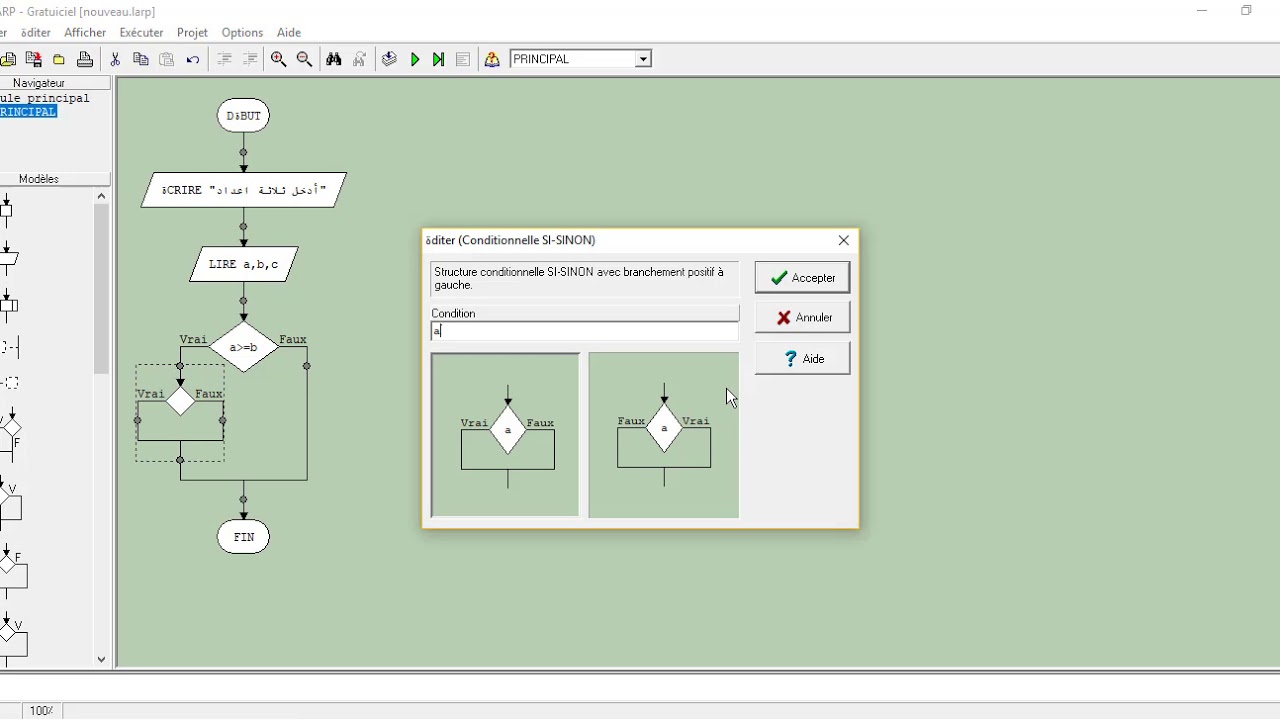Image resolution: width=1280 pixels, height=720 pixels.
Task: Select the parallelogram input/output model
Action: pyautogui.click(x=8, y=258)
